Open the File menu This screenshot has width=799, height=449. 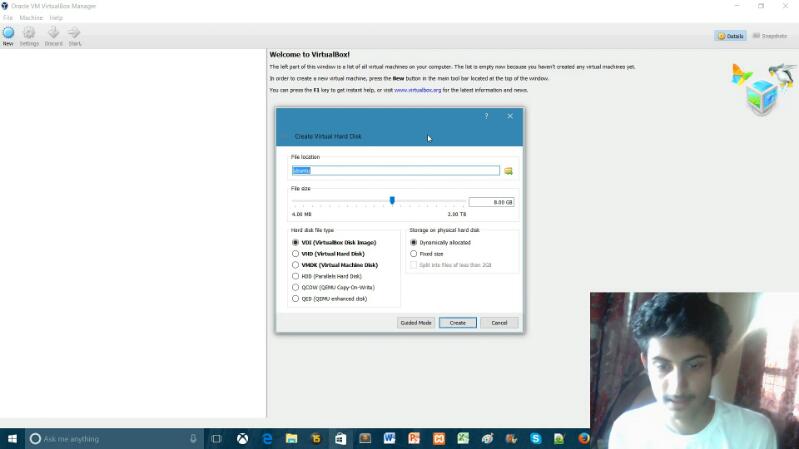[x=8, y=18]
